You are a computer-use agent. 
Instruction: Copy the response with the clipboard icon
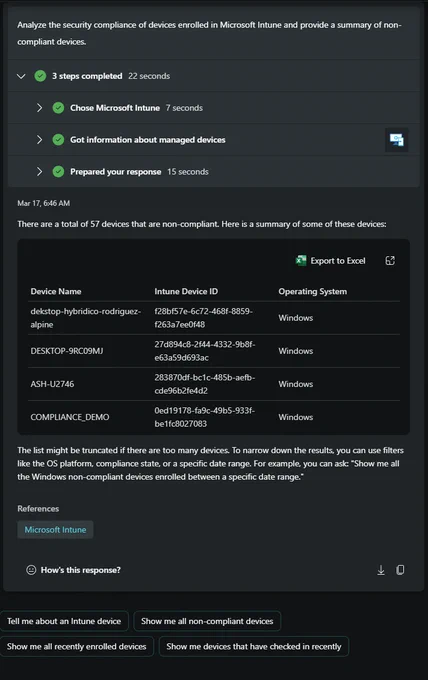coord(400,570)
